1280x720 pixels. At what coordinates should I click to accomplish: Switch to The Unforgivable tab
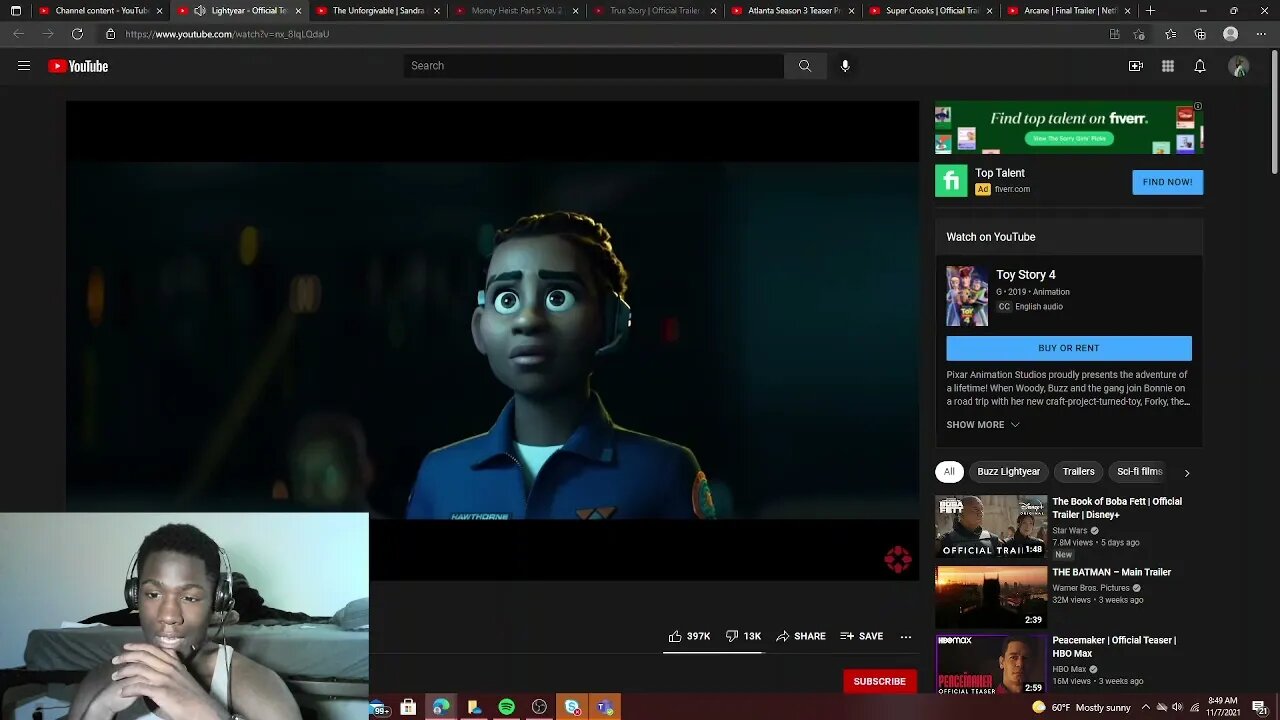point(377,11)
